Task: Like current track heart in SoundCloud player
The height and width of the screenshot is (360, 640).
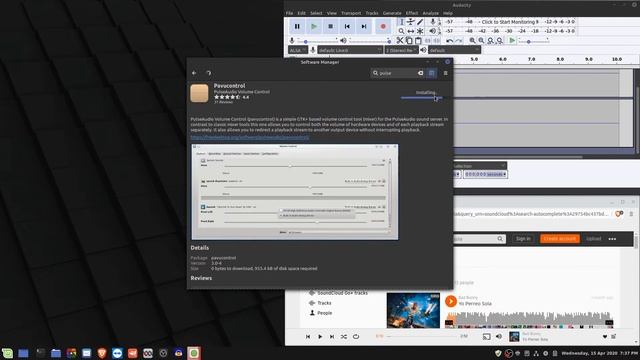Action: click(605, 337)
